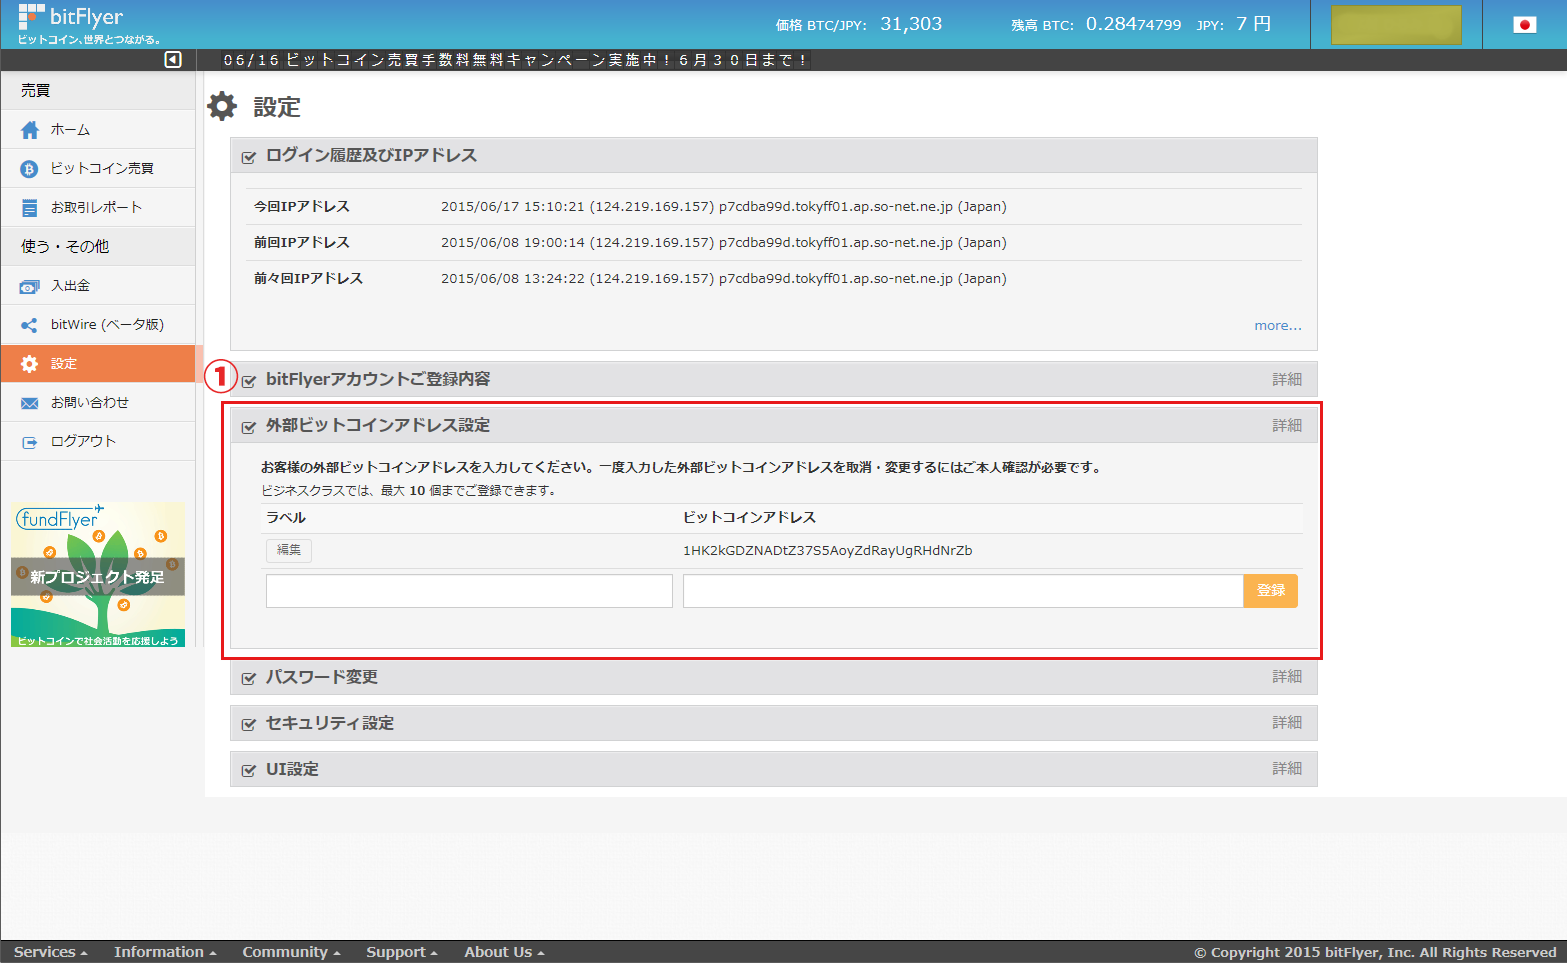Toggle checkbox of ログイン履歴及びIPアドレス section
The image size is (1567, 963).
[249, 157]
